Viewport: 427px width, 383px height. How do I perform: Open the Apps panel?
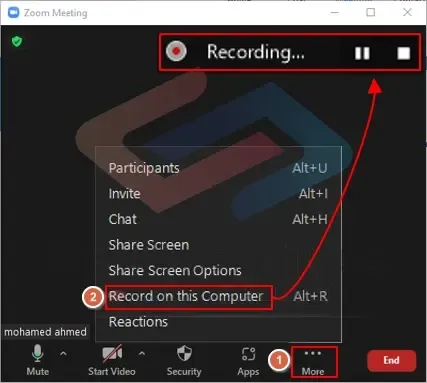tap(248, 361)
